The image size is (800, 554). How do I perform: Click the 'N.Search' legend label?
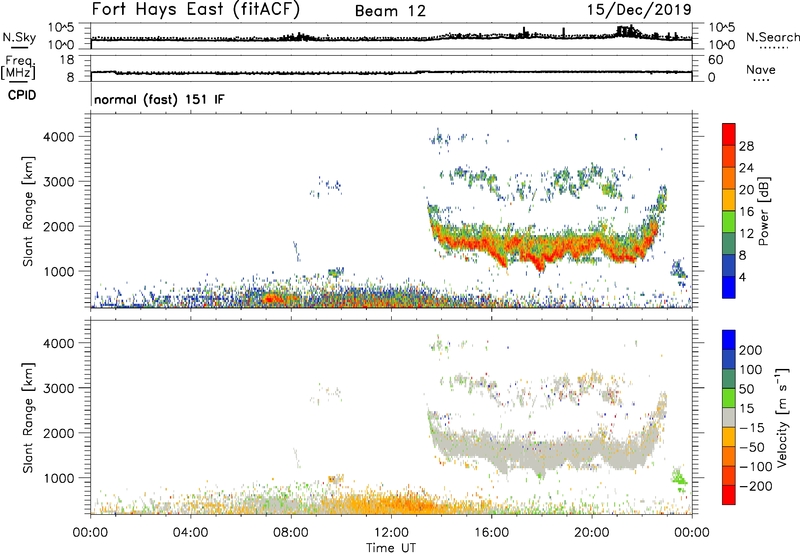click(x=772, y=37)
